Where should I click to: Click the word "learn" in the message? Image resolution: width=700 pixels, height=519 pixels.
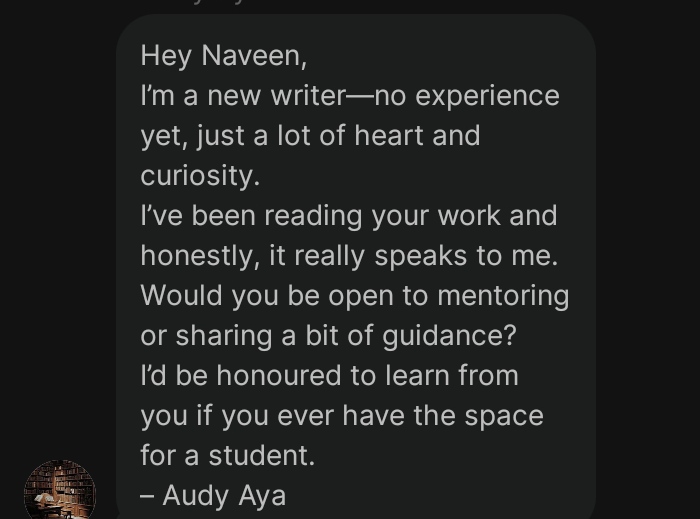coord(417,375)
